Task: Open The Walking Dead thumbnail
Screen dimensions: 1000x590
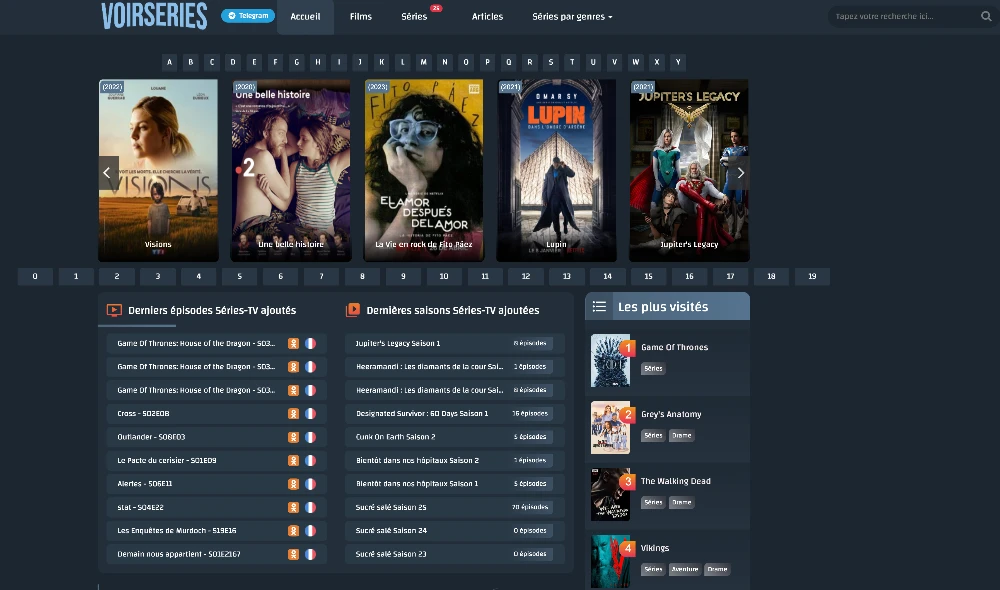Action: [610, 494]
